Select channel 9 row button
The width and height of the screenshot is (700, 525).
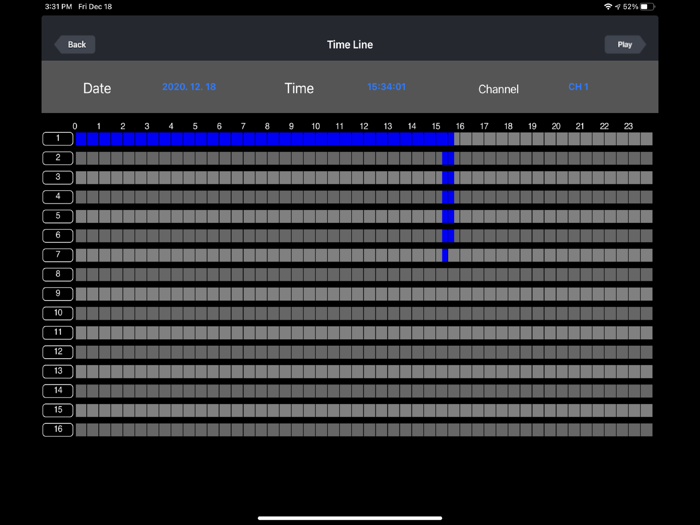click(x=58, y=294)
